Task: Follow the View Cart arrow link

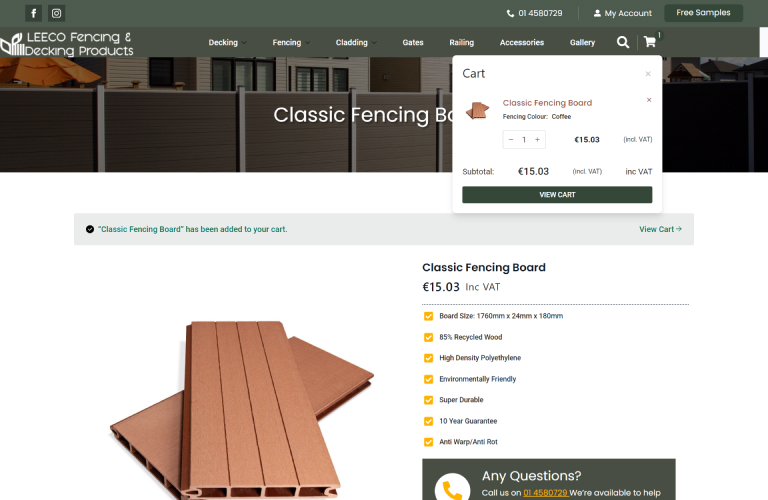Action: tap(660, 229)
